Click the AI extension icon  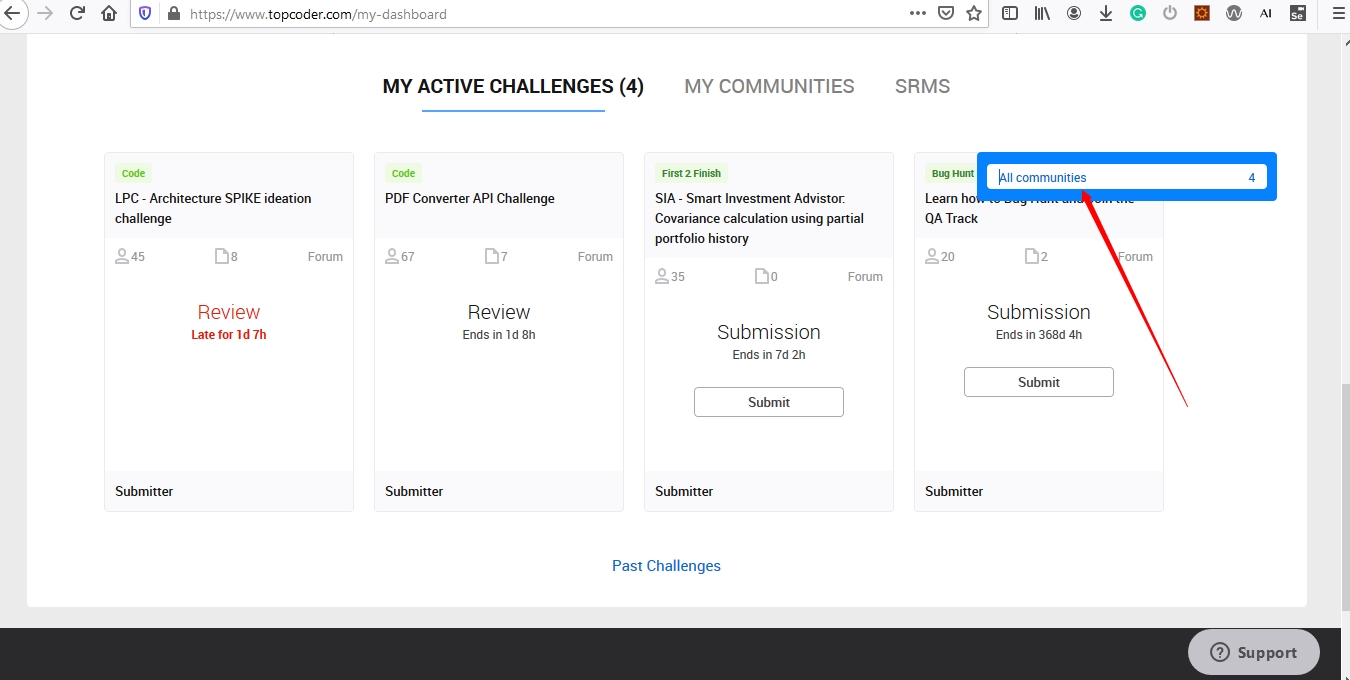(x=1266, y=14)
